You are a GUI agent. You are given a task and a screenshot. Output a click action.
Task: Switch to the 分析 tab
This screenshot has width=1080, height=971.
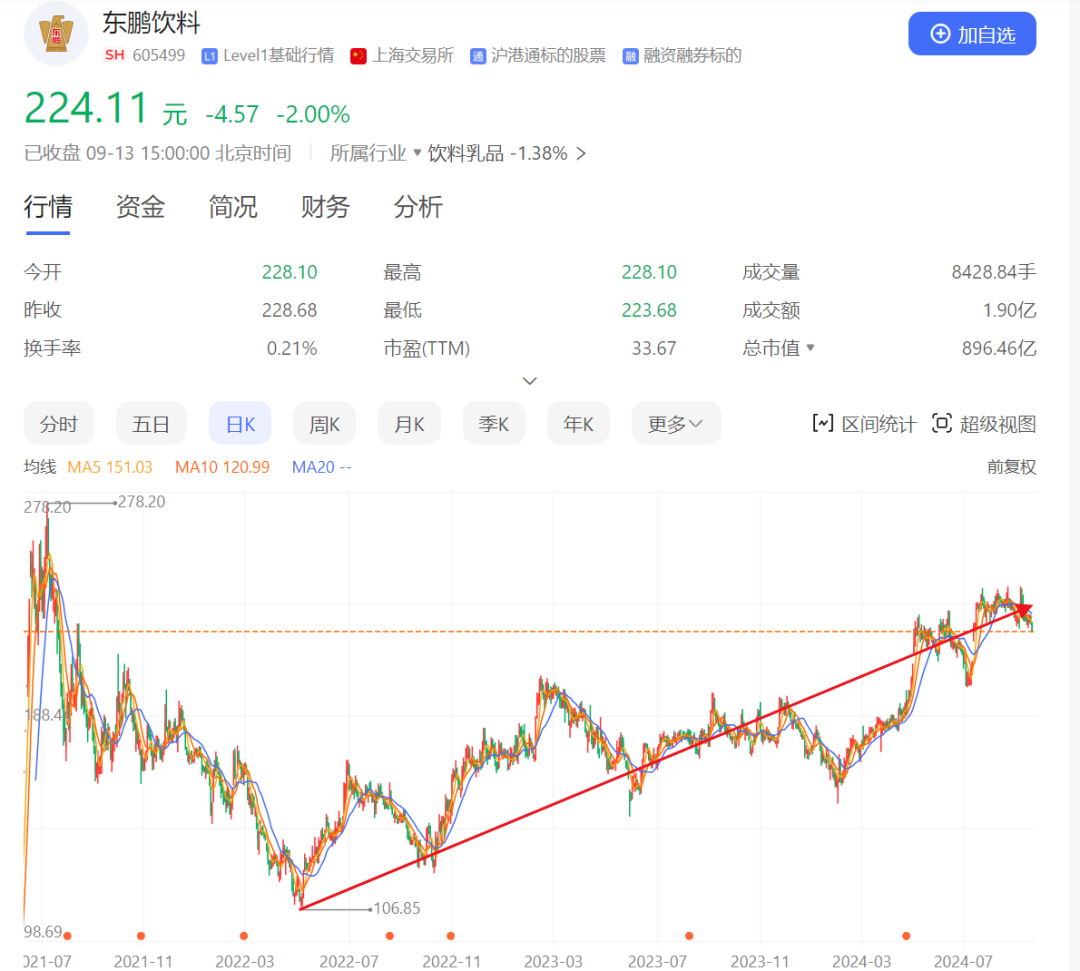pos(418,207)
